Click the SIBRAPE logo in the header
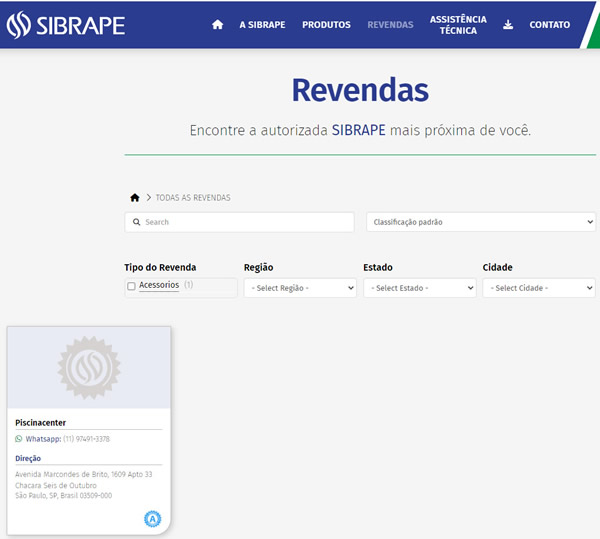 point(66,25)
